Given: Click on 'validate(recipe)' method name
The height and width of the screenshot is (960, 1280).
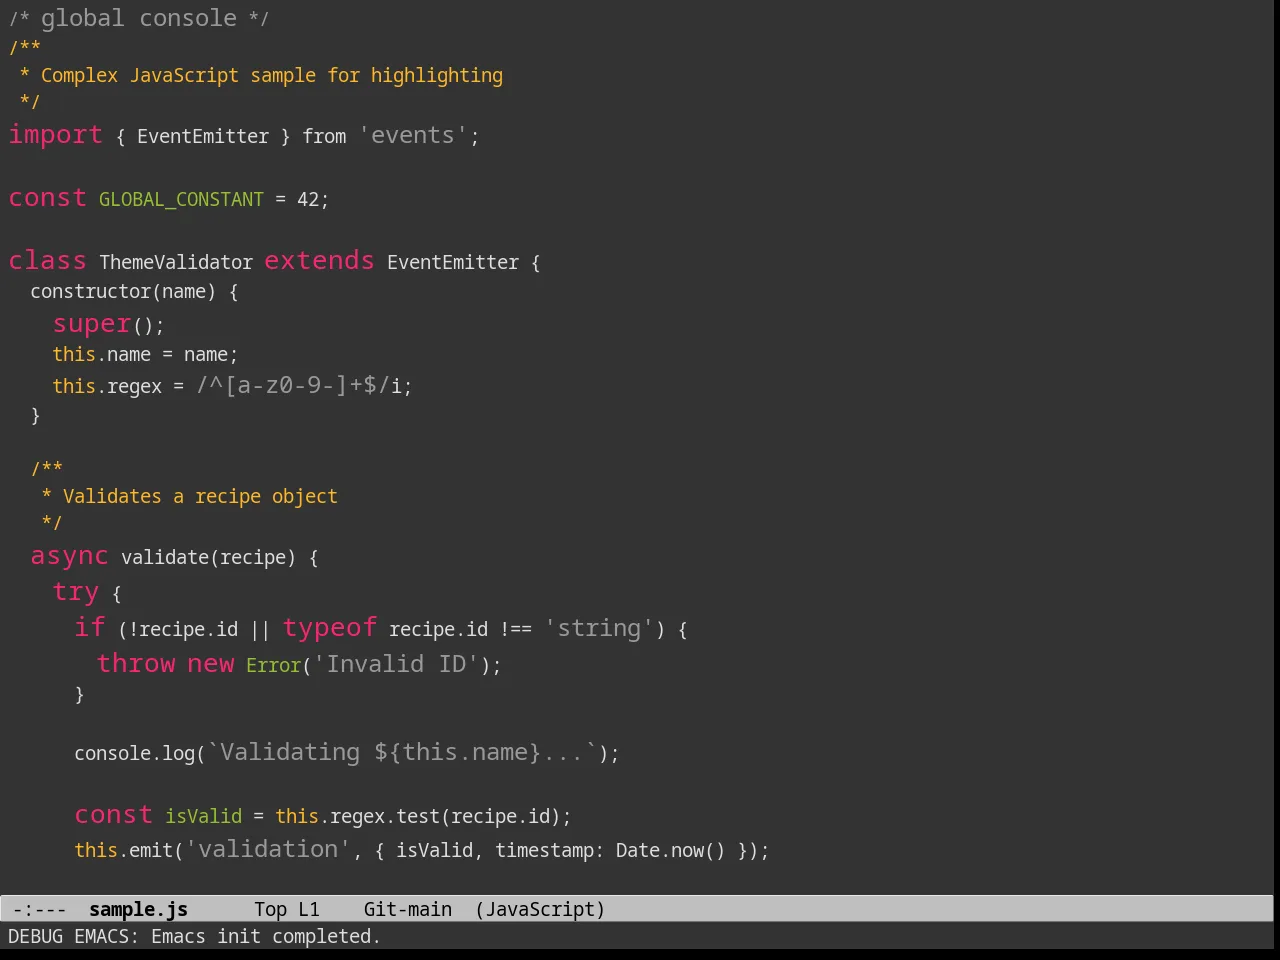Looking at the screenshot, I should (x=208, y=557).
